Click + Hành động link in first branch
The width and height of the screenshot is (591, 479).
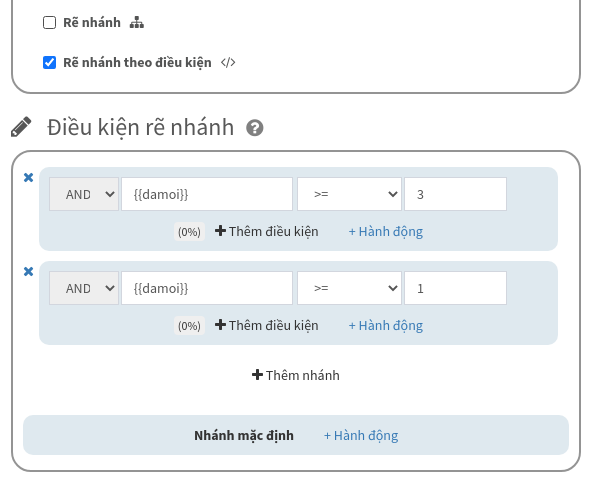(x=386, y=231)
